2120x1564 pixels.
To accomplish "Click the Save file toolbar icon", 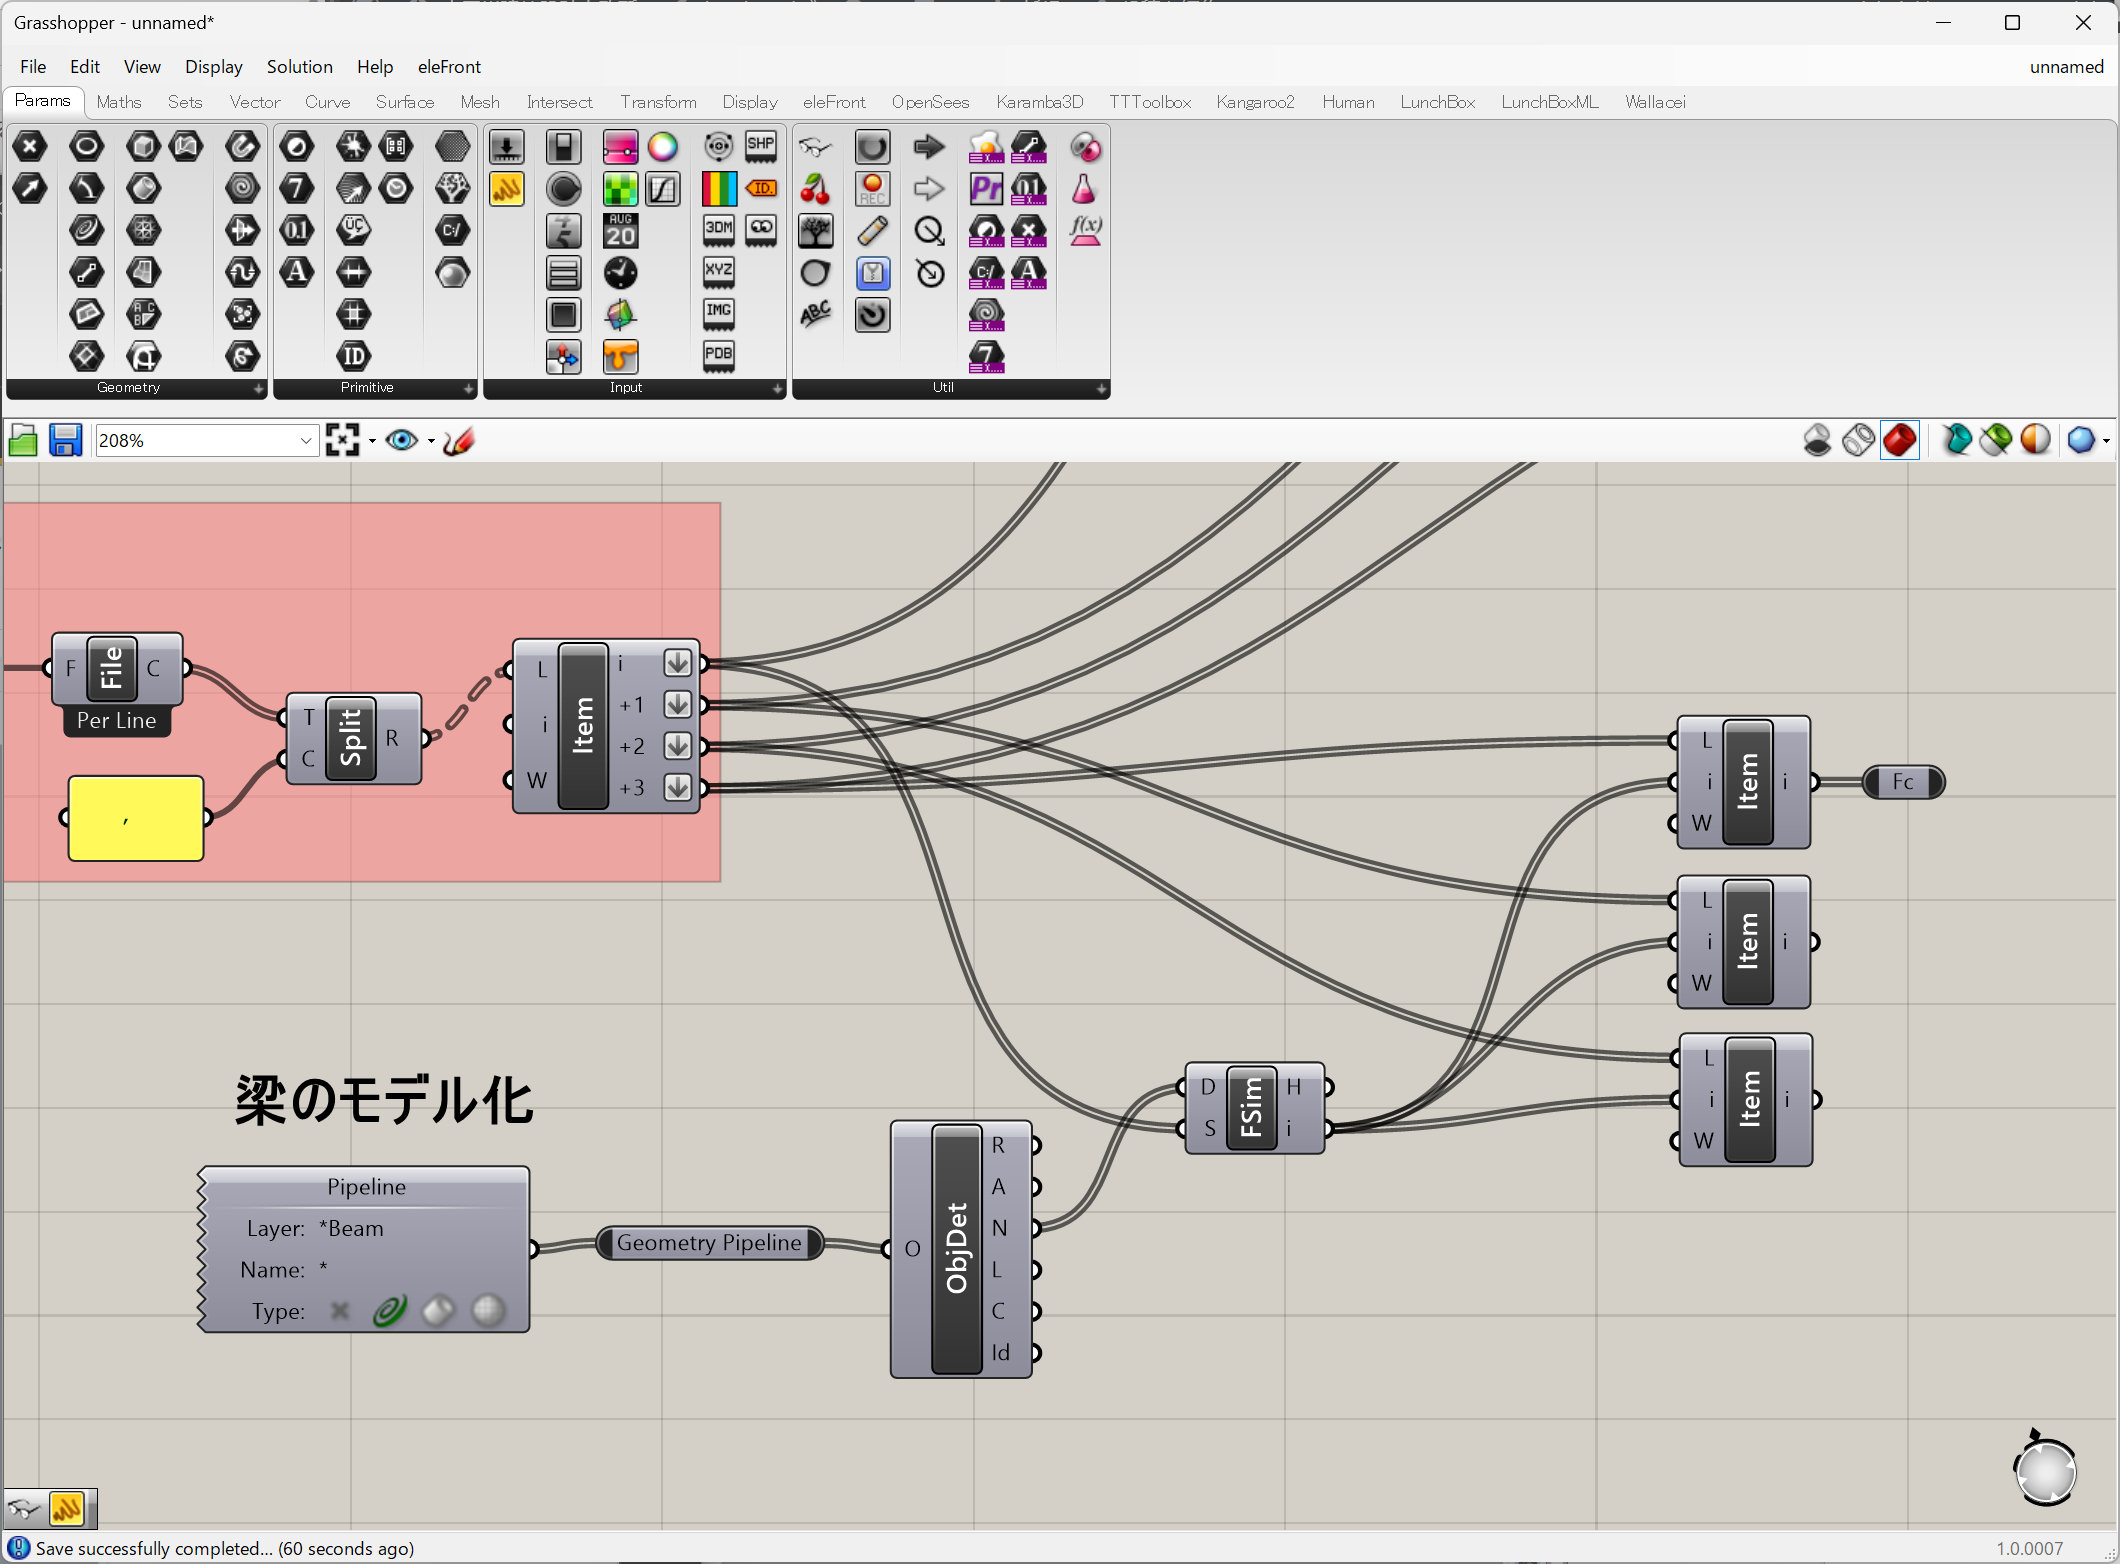I will point(65,440).
